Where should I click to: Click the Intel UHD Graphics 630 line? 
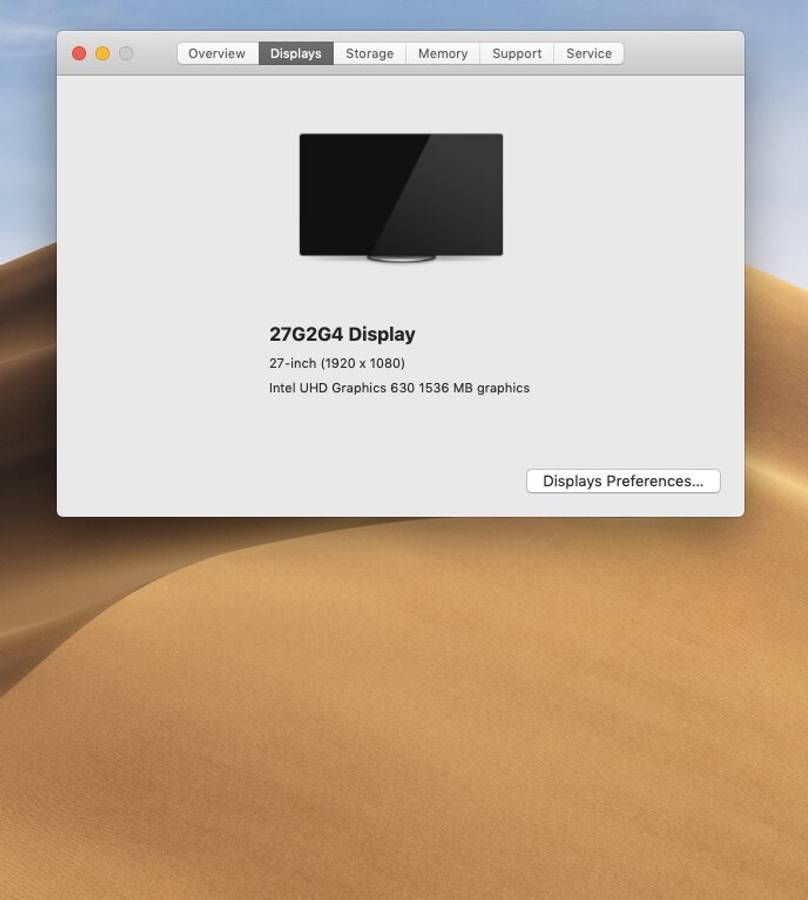pyautogui.click(x=399, y=388)
